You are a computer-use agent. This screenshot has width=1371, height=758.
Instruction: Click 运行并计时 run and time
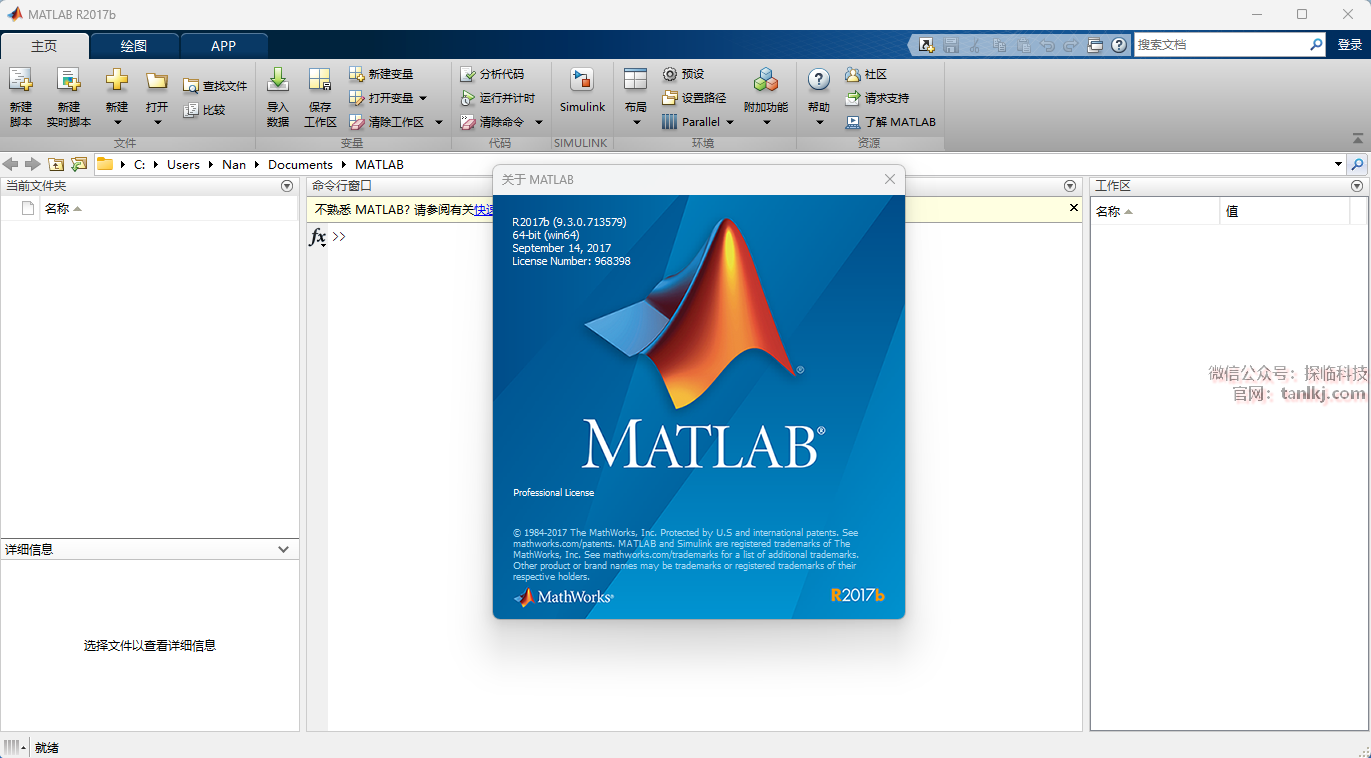point(498,98)
